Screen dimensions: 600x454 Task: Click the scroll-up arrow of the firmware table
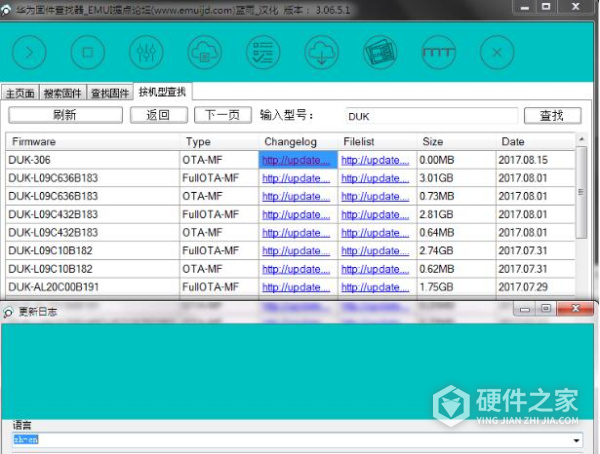[x=581, y=139]
